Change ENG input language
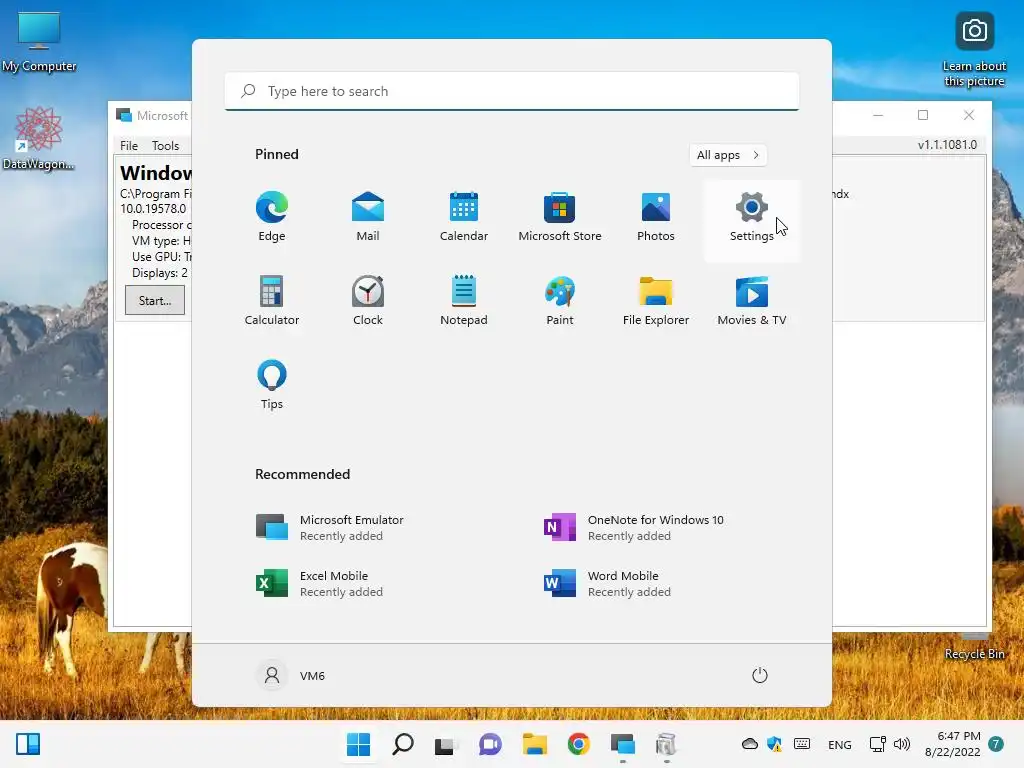 [x=840, y=744]
